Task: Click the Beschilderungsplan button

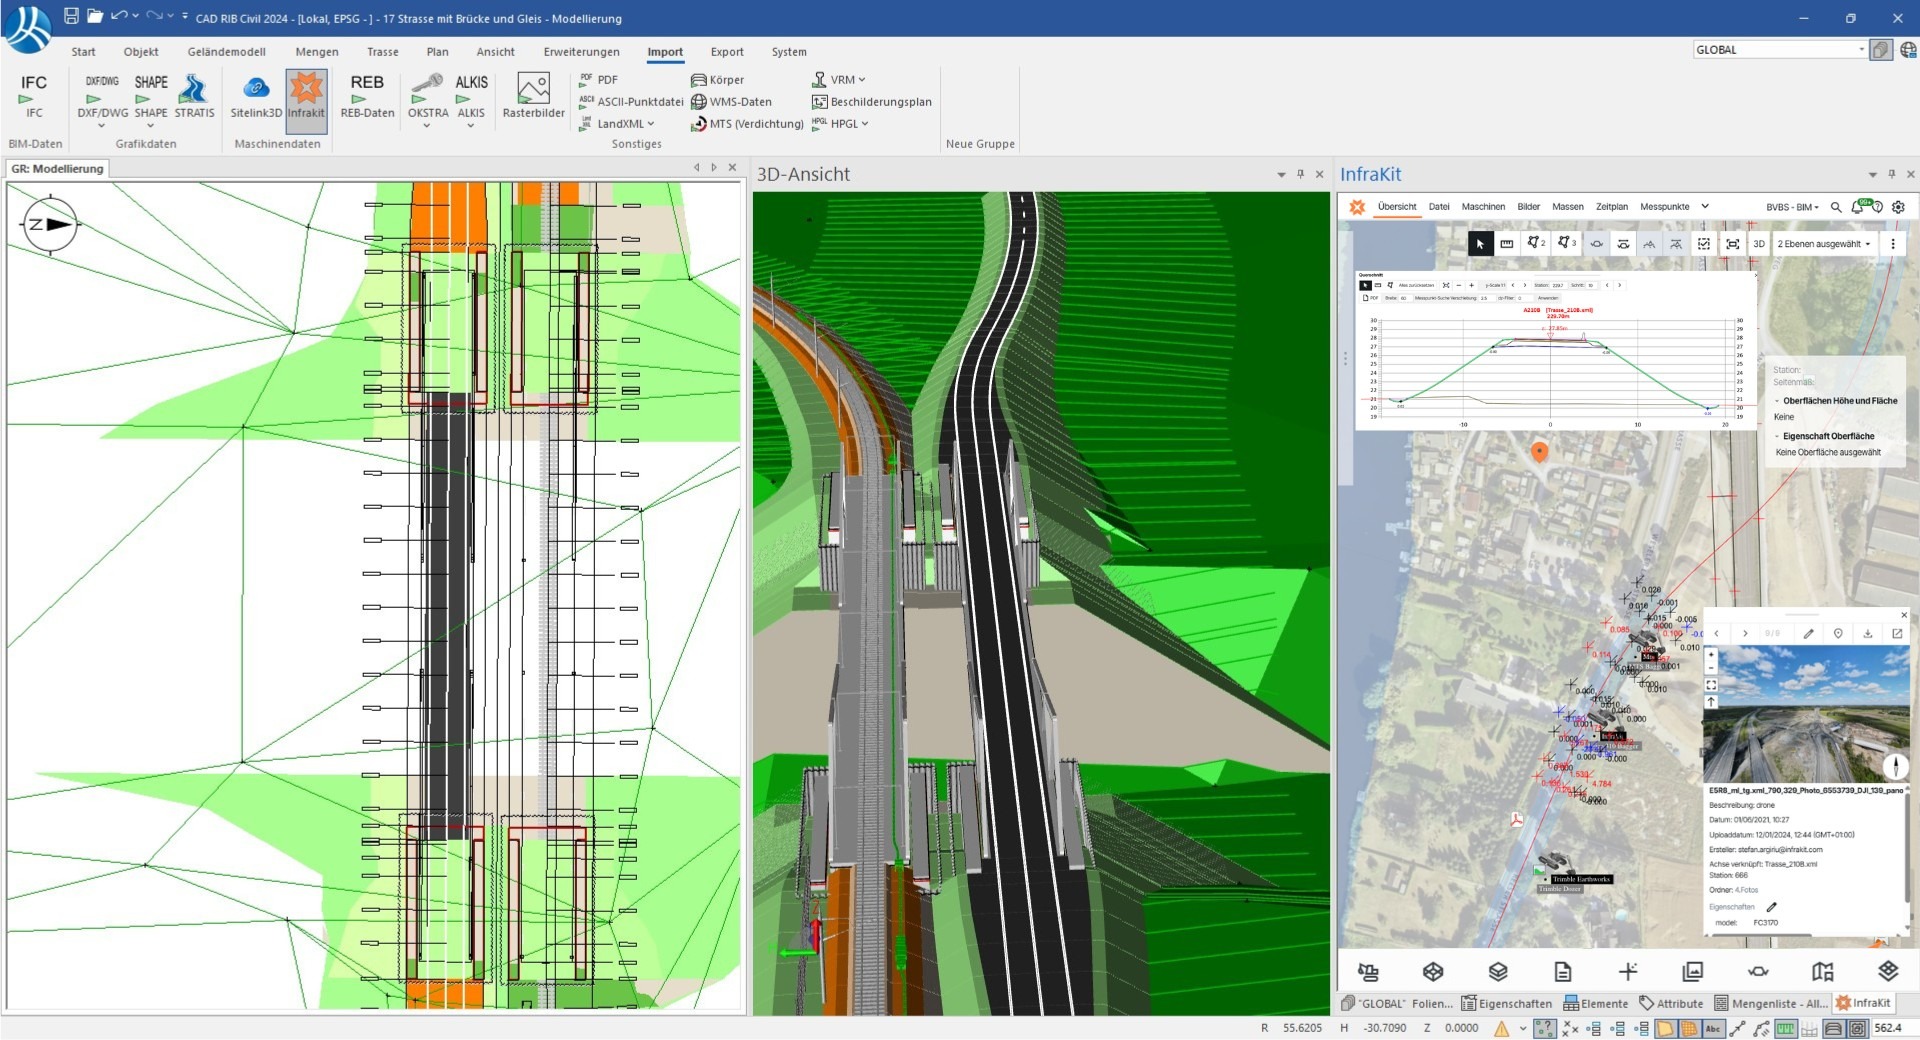Action: pyautogui.click(x=872, y=102)
